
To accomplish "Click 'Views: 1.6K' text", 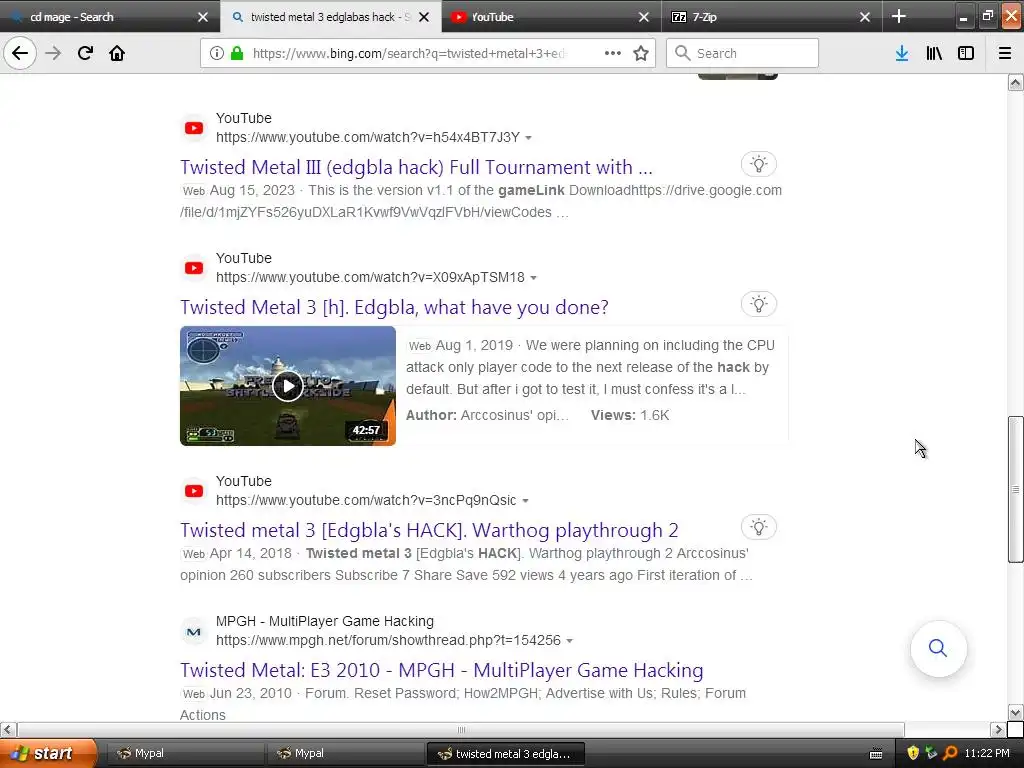I will pyautogui.click(x=630, y=415).
